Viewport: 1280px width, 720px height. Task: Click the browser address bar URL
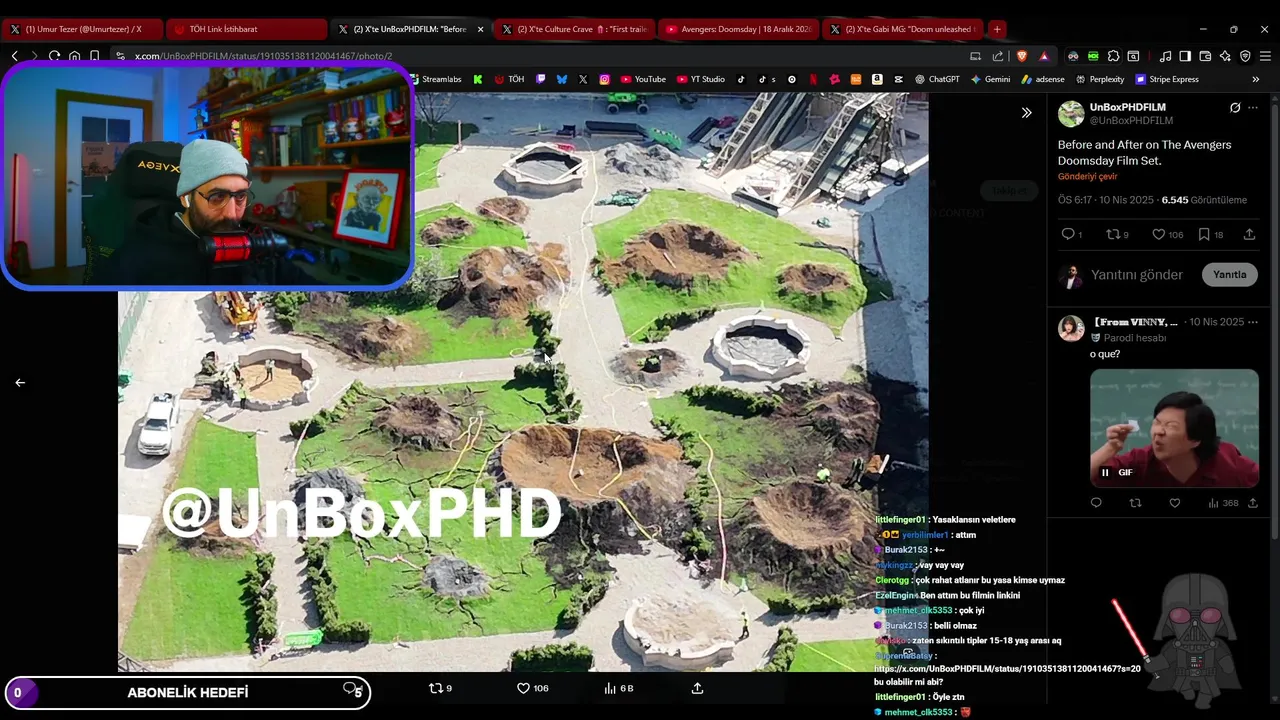tap(264, 56)
